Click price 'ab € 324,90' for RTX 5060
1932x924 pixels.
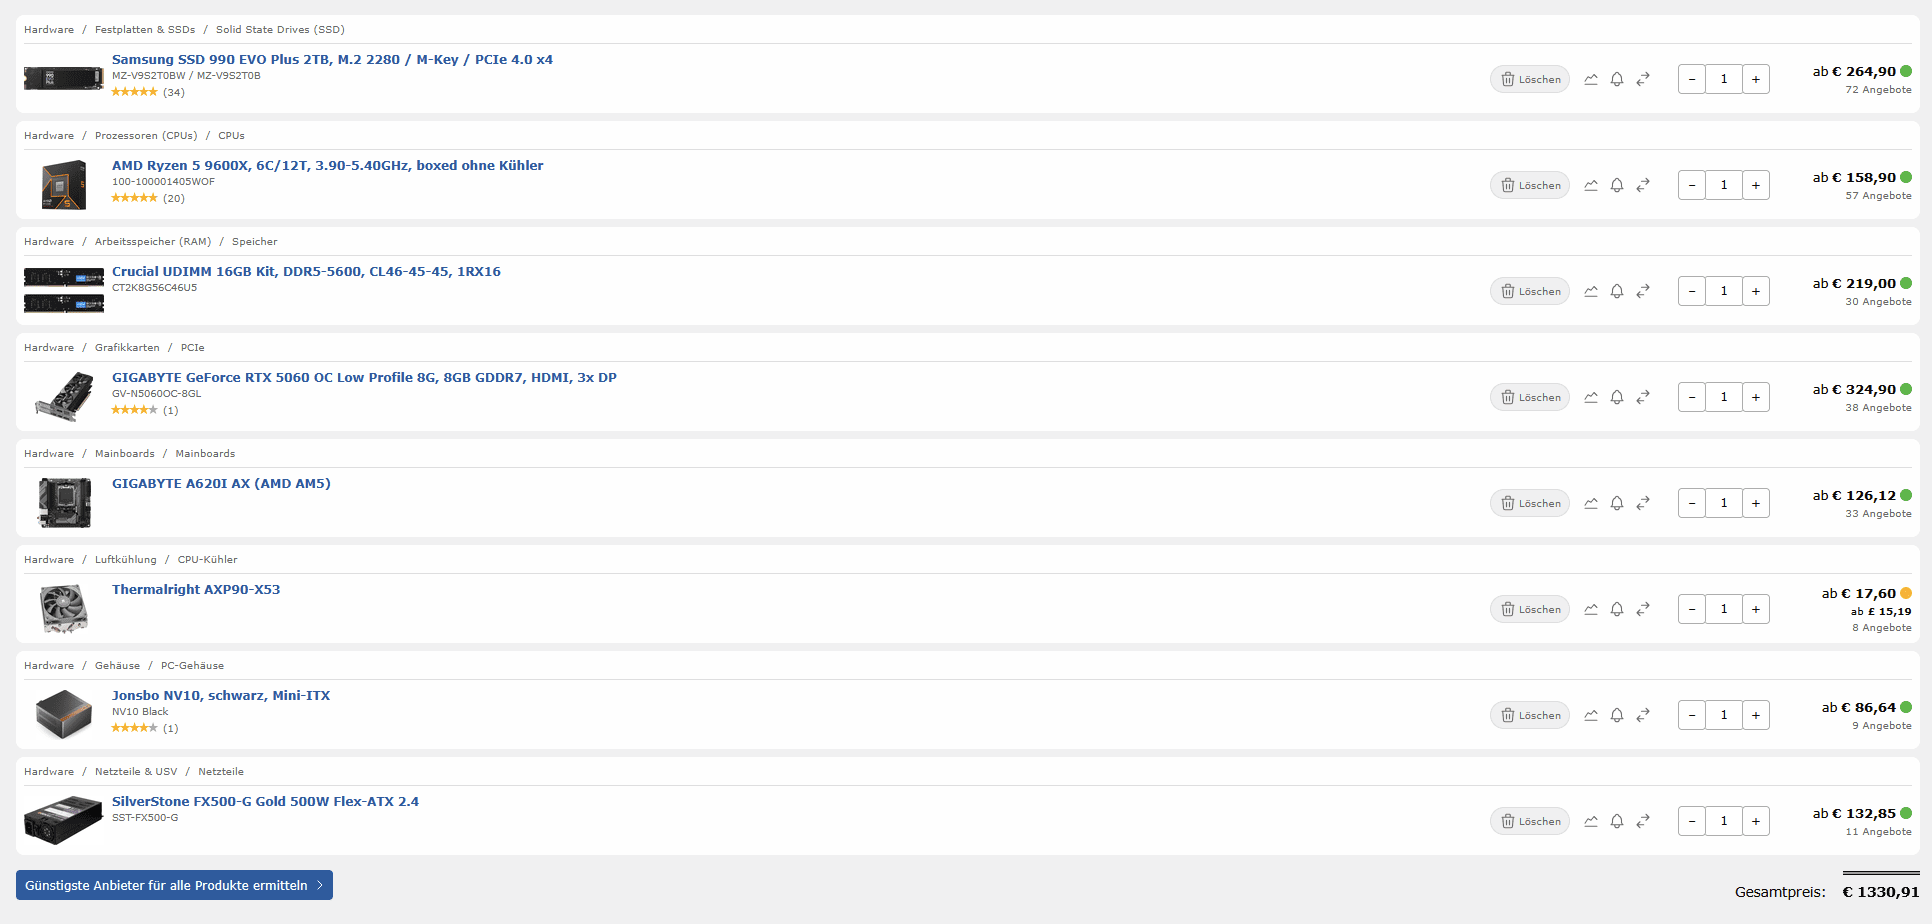pyautogui.click(x=1854, y=390)
